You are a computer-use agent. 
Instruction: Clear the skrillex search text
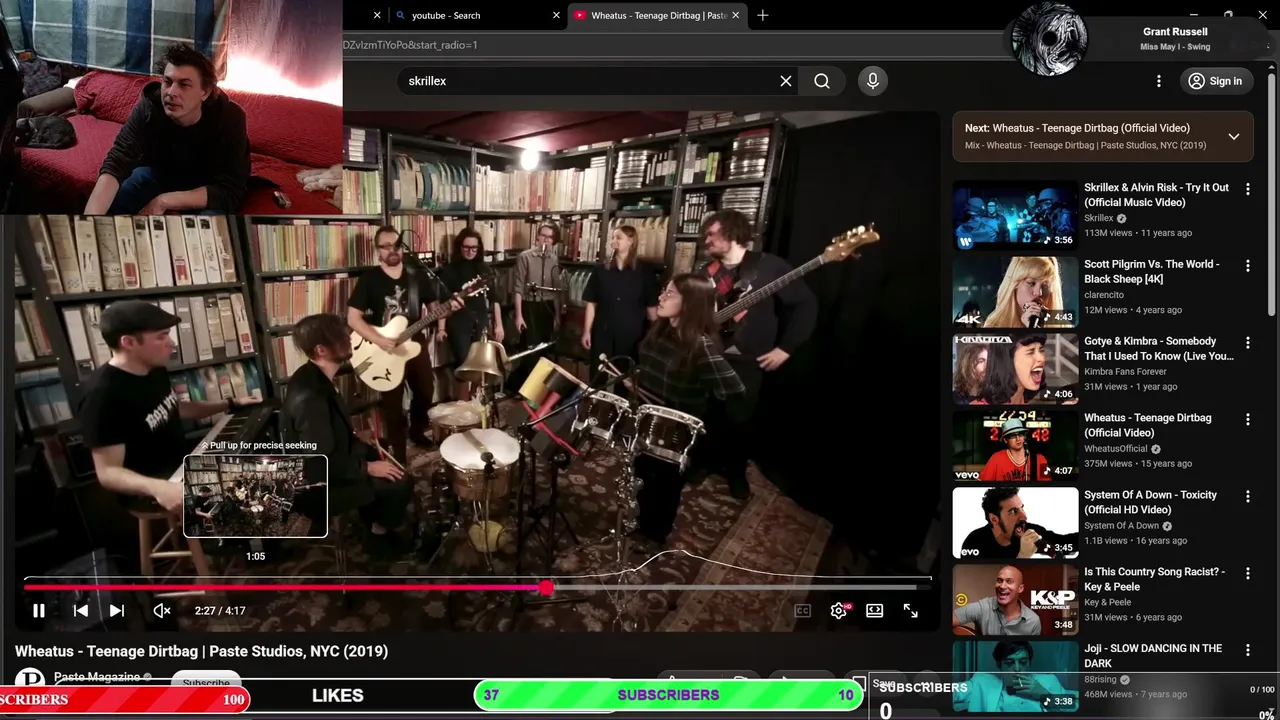click(786, 81)
